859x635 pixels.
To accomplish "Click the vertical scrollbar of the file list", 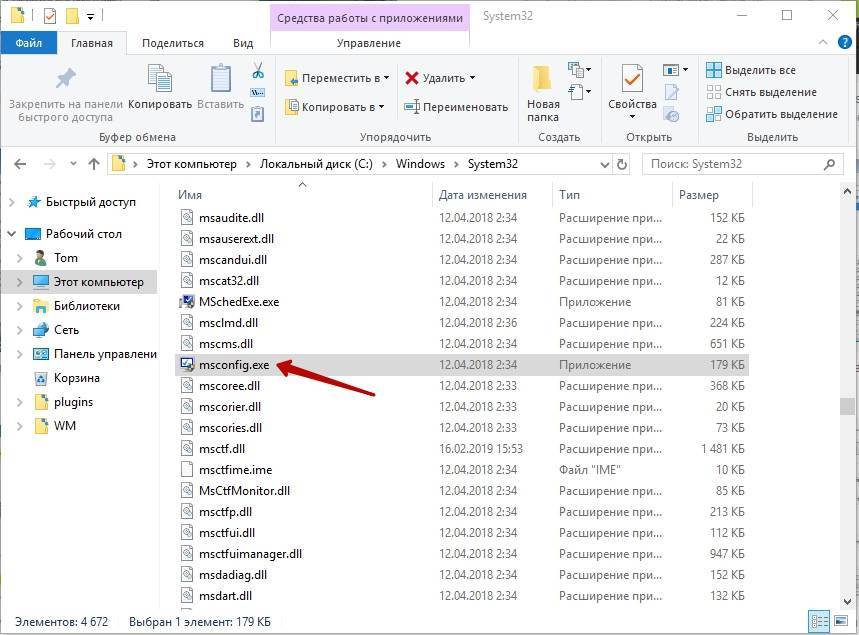I will 847,406.
